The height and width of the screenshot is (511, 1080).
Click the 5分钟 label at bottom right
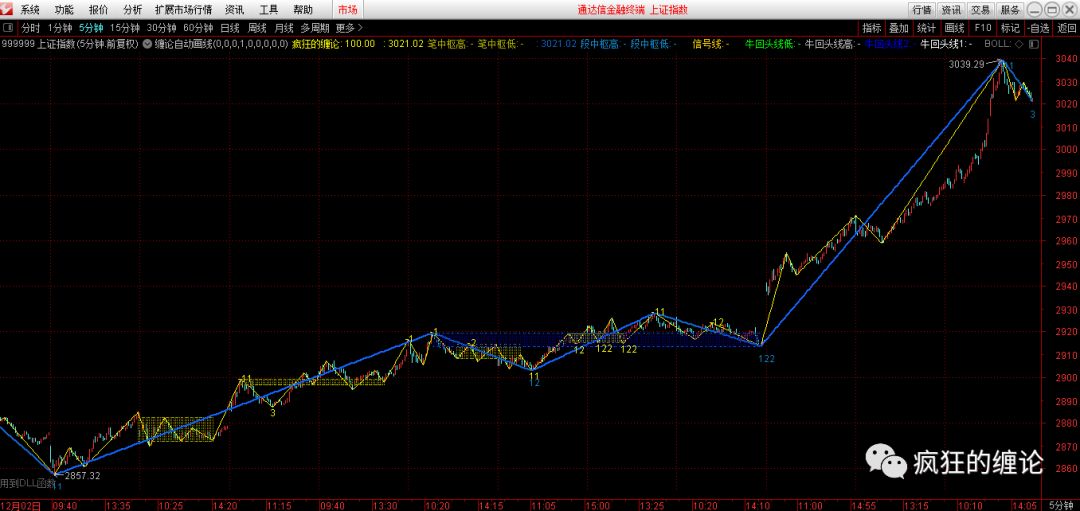[x=1063, y=505]
